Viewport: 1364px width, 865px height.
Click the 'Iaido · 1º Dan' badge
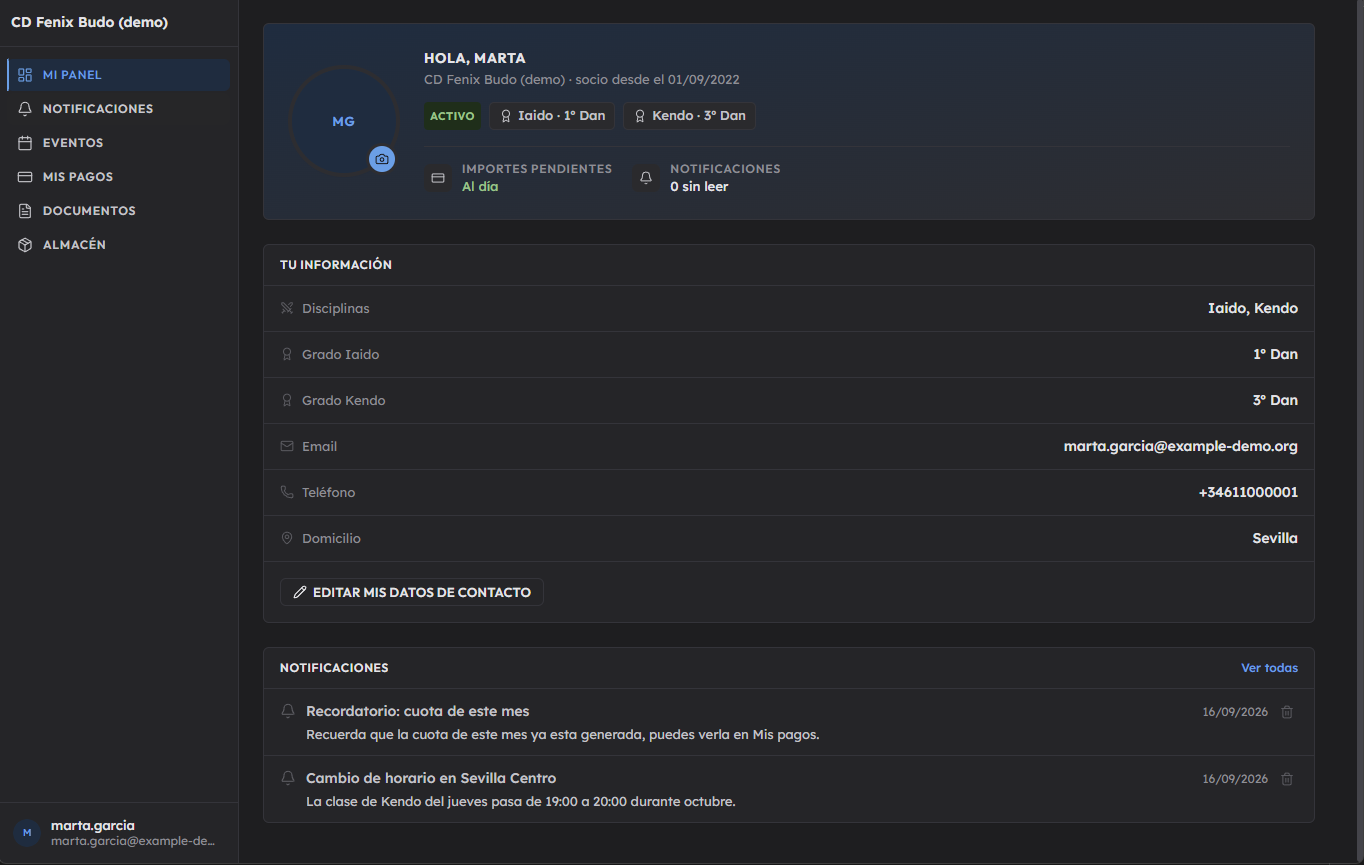(552, 116)
